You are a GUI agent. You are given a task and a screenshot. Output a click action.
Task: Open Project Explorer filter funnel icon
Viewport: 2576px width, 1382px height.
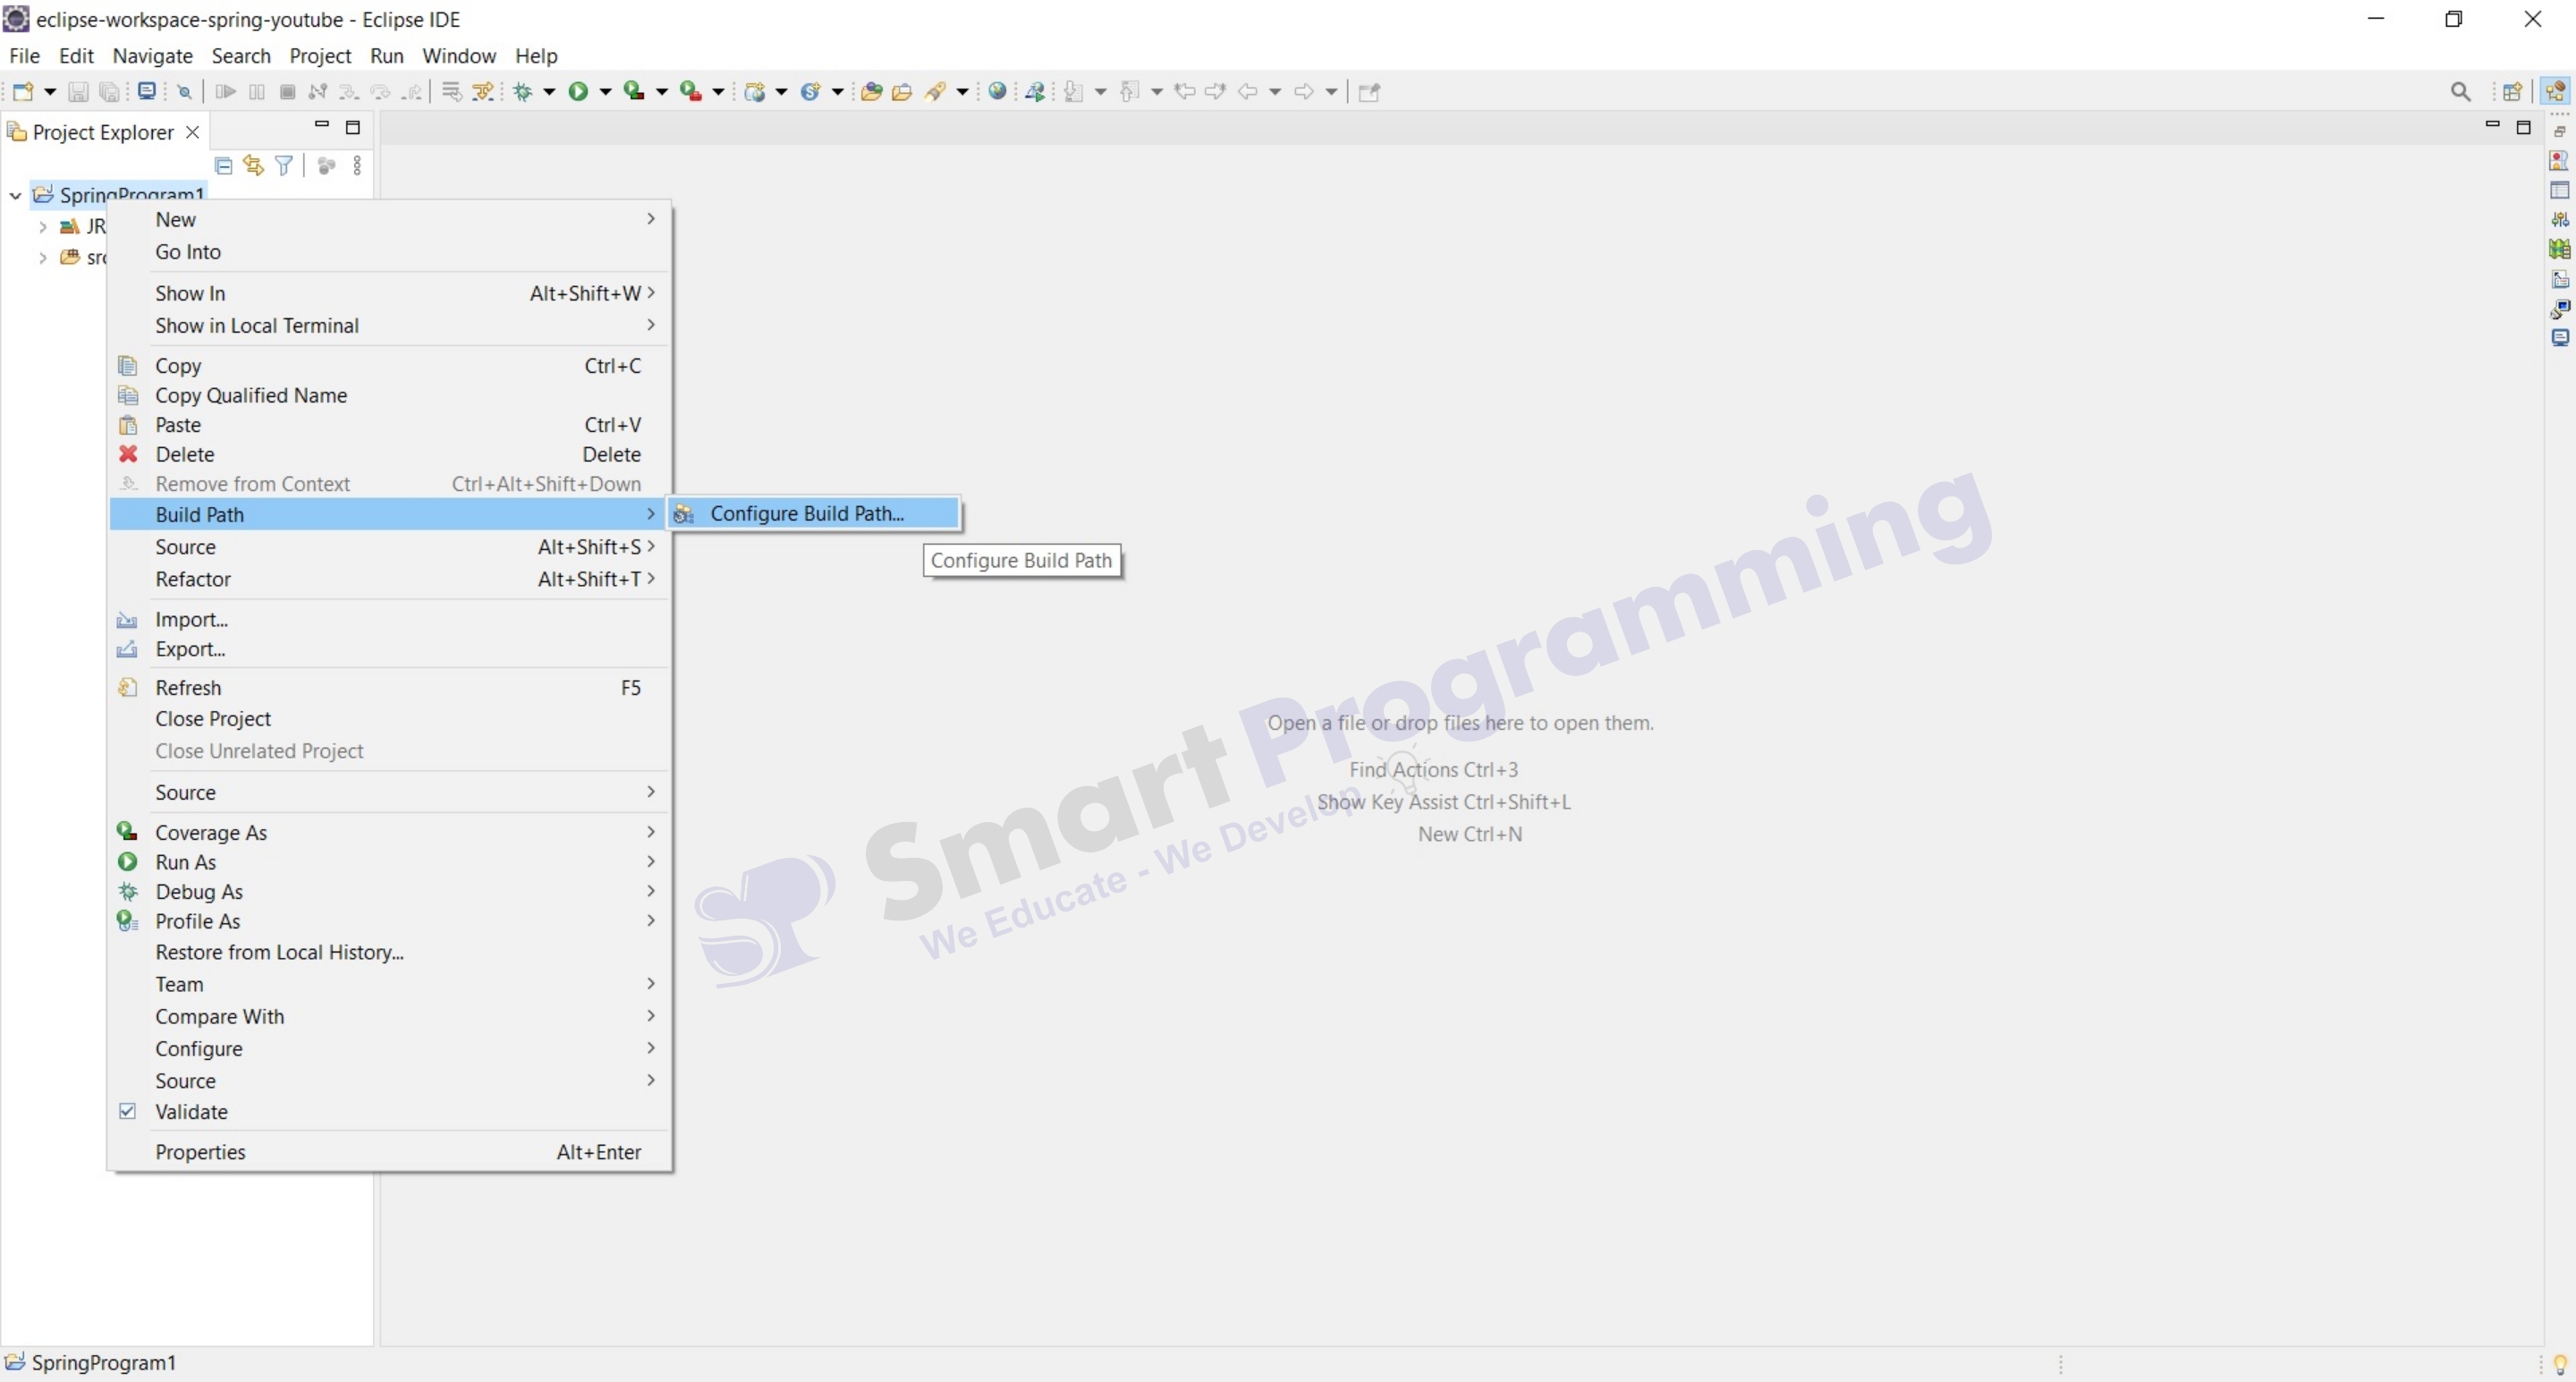click(284, 166)
